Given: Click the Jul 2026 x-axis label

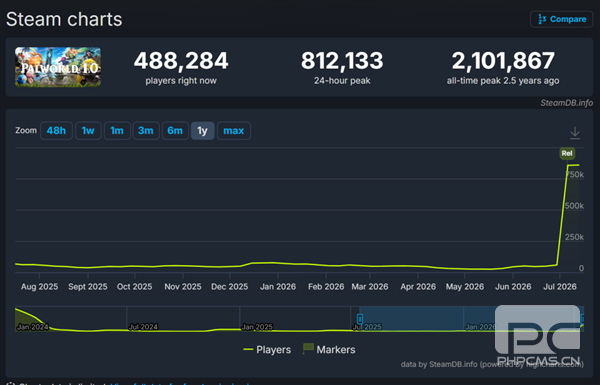Looking at the screenshot, I should click(x=560, y=287).
